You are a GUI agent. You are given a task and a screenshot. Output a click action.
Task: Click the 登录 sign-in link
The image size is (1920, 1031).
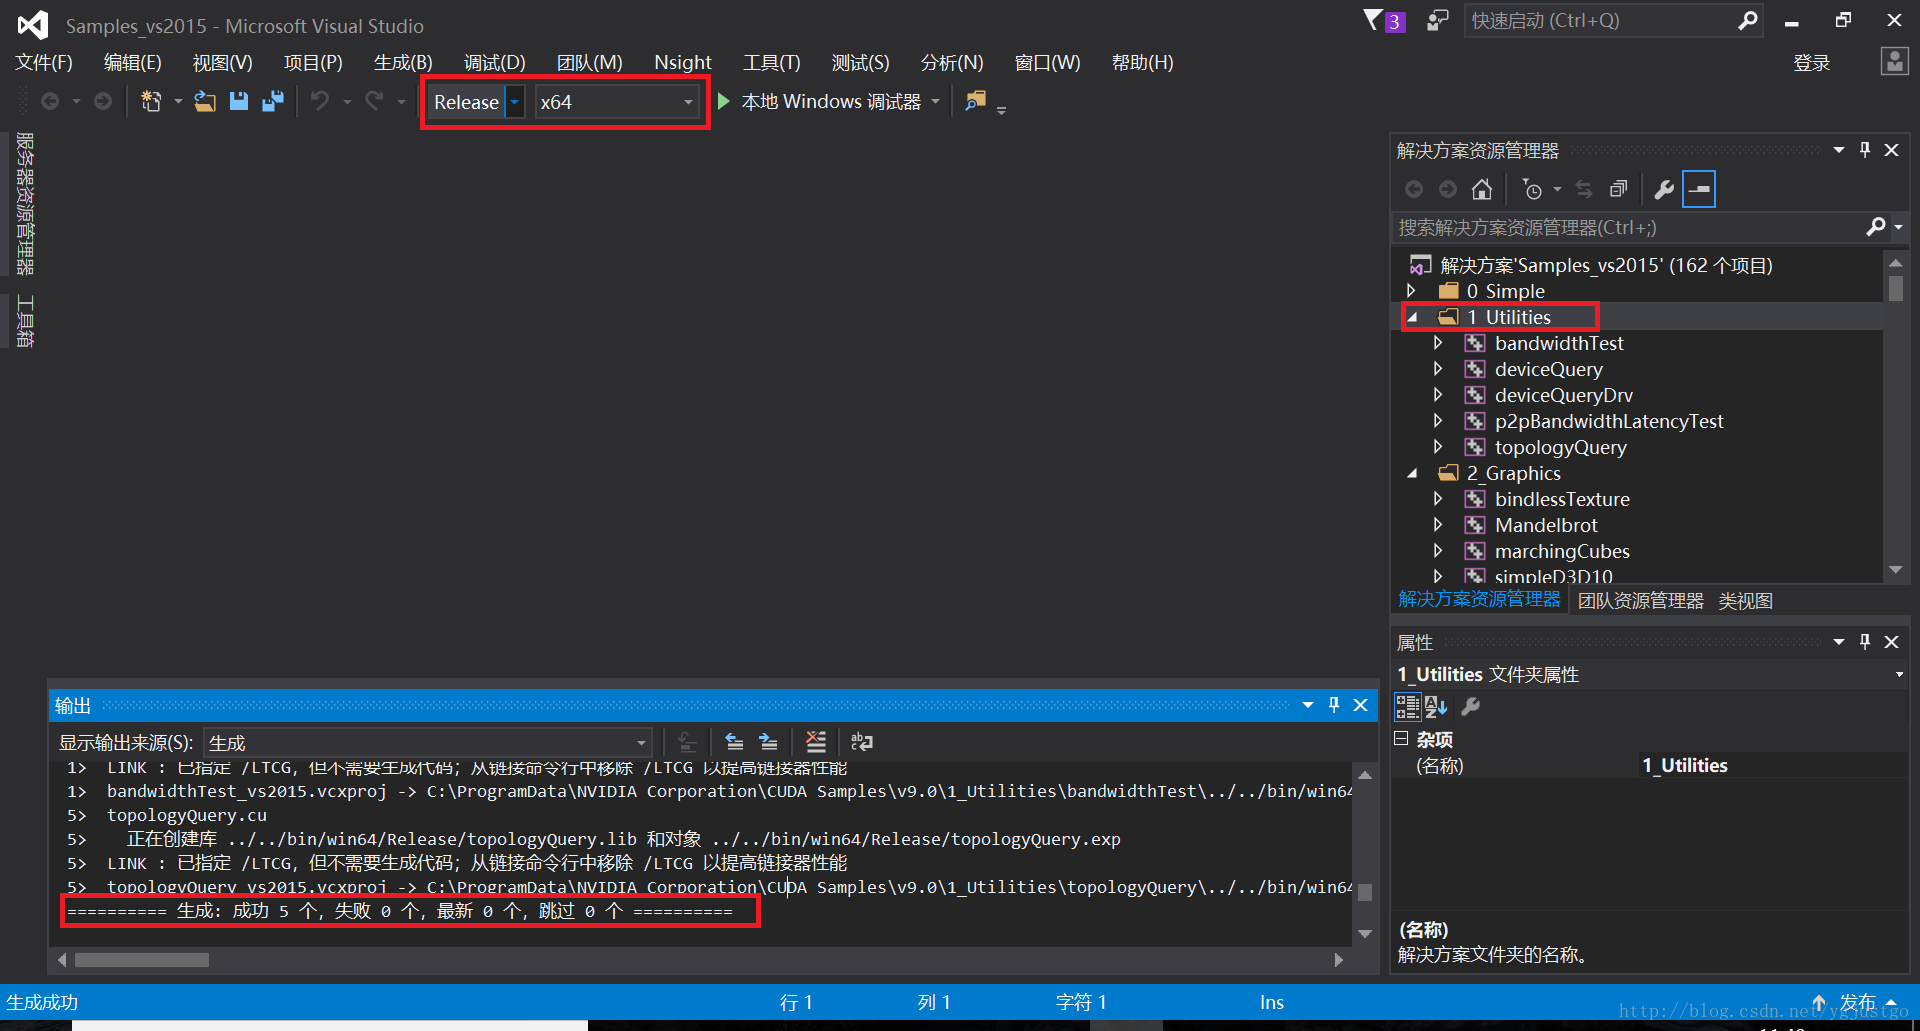click(1811, 63)
